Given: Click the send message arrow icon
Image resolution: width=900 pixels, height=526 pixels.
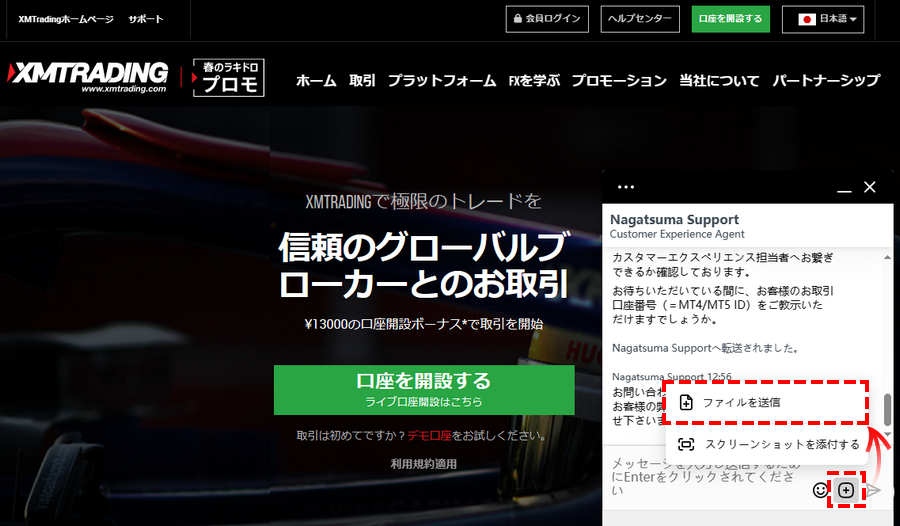Looking at the screenshot, I should point(873,490).
